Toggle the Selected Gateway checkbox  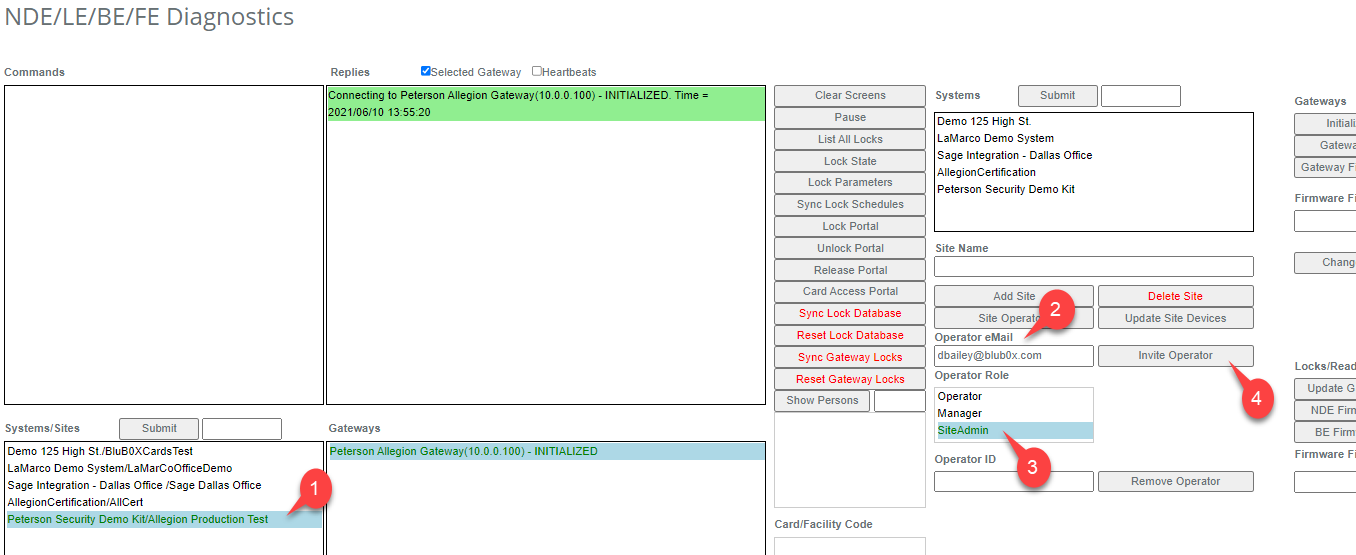pos(426,72)
